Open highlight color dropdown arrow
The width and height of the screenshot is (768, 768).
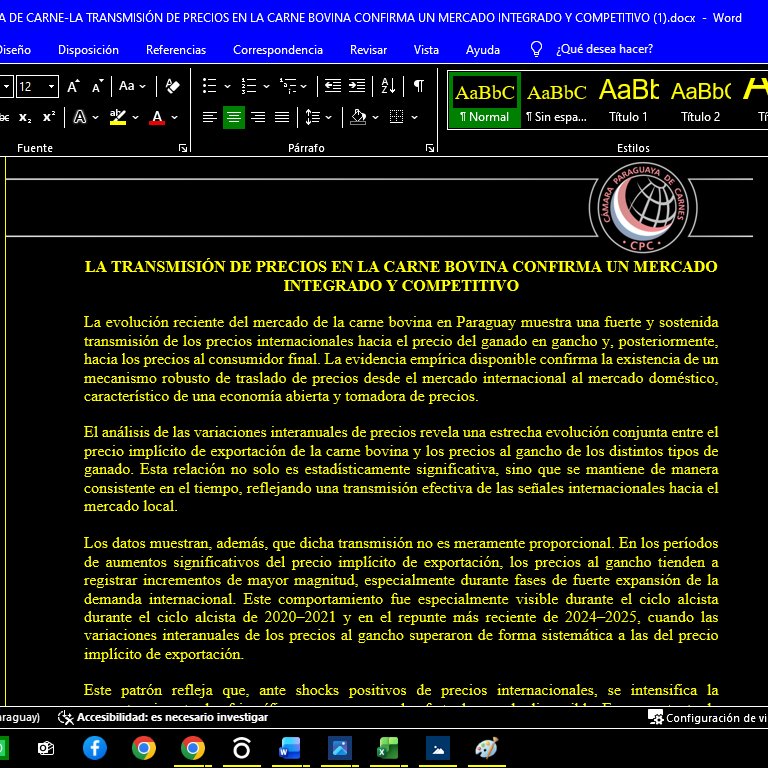tap(135, 118)
